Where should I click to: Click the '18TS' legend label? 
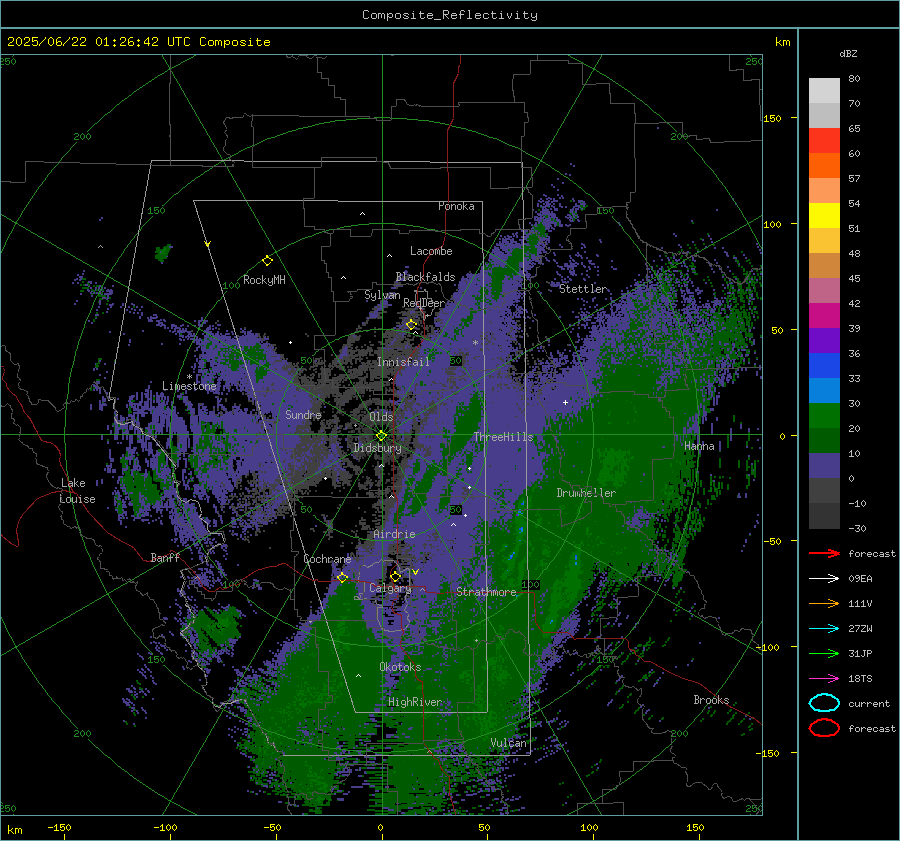[860, 679]
